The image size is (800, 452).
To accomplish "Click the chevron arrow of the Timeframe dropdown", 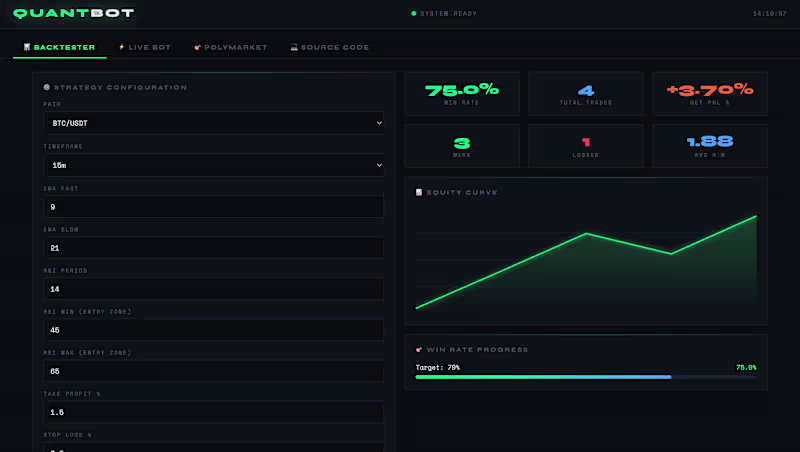I will point(379,165).
